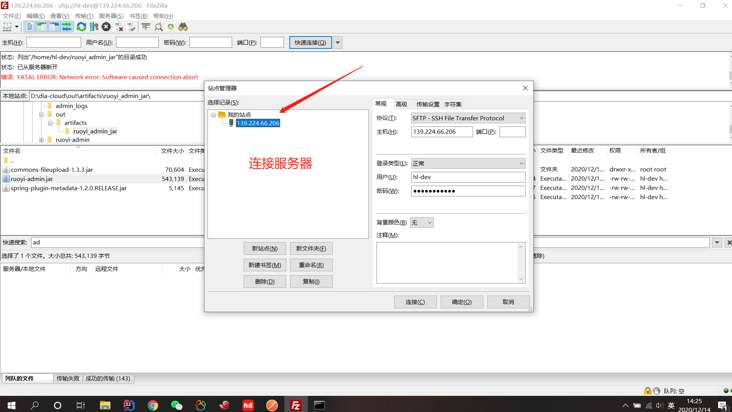Click the masked password field in Site Manager

[x=468, y=191]
